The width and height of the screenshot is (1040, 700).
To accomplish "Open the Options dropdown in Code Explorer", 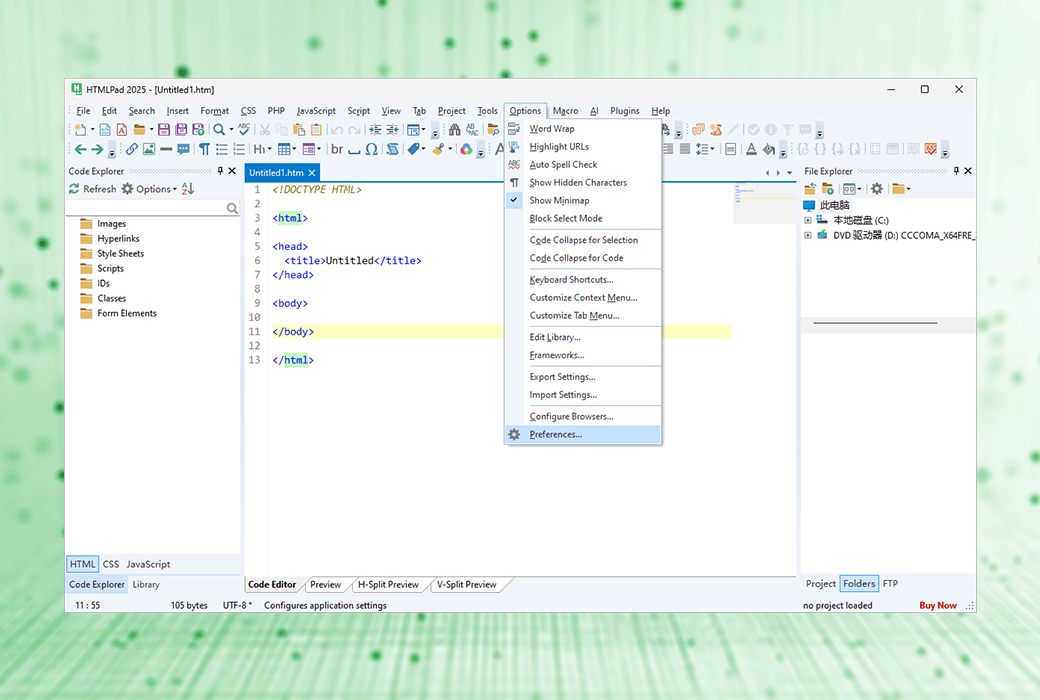I will coord(149,189).
